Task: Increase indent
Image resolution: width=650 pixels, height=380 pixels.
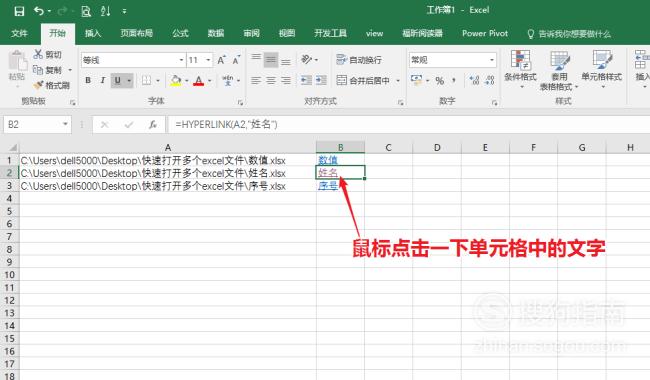Action: [321, 80]
